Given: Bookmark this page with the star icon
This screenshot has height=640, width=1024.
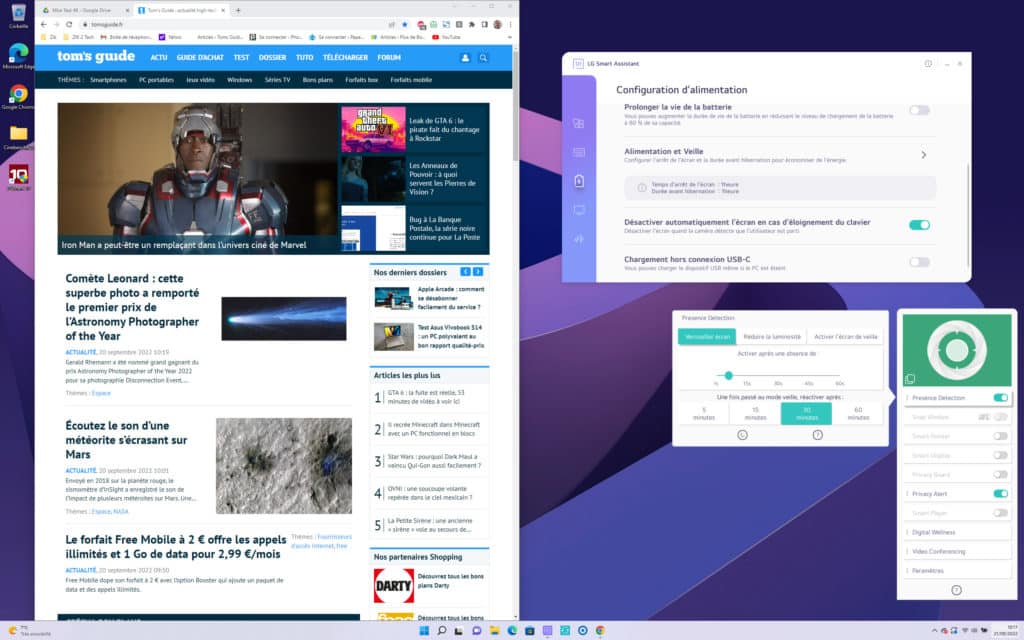Looking at the screenshot, I should click(404, 24).
